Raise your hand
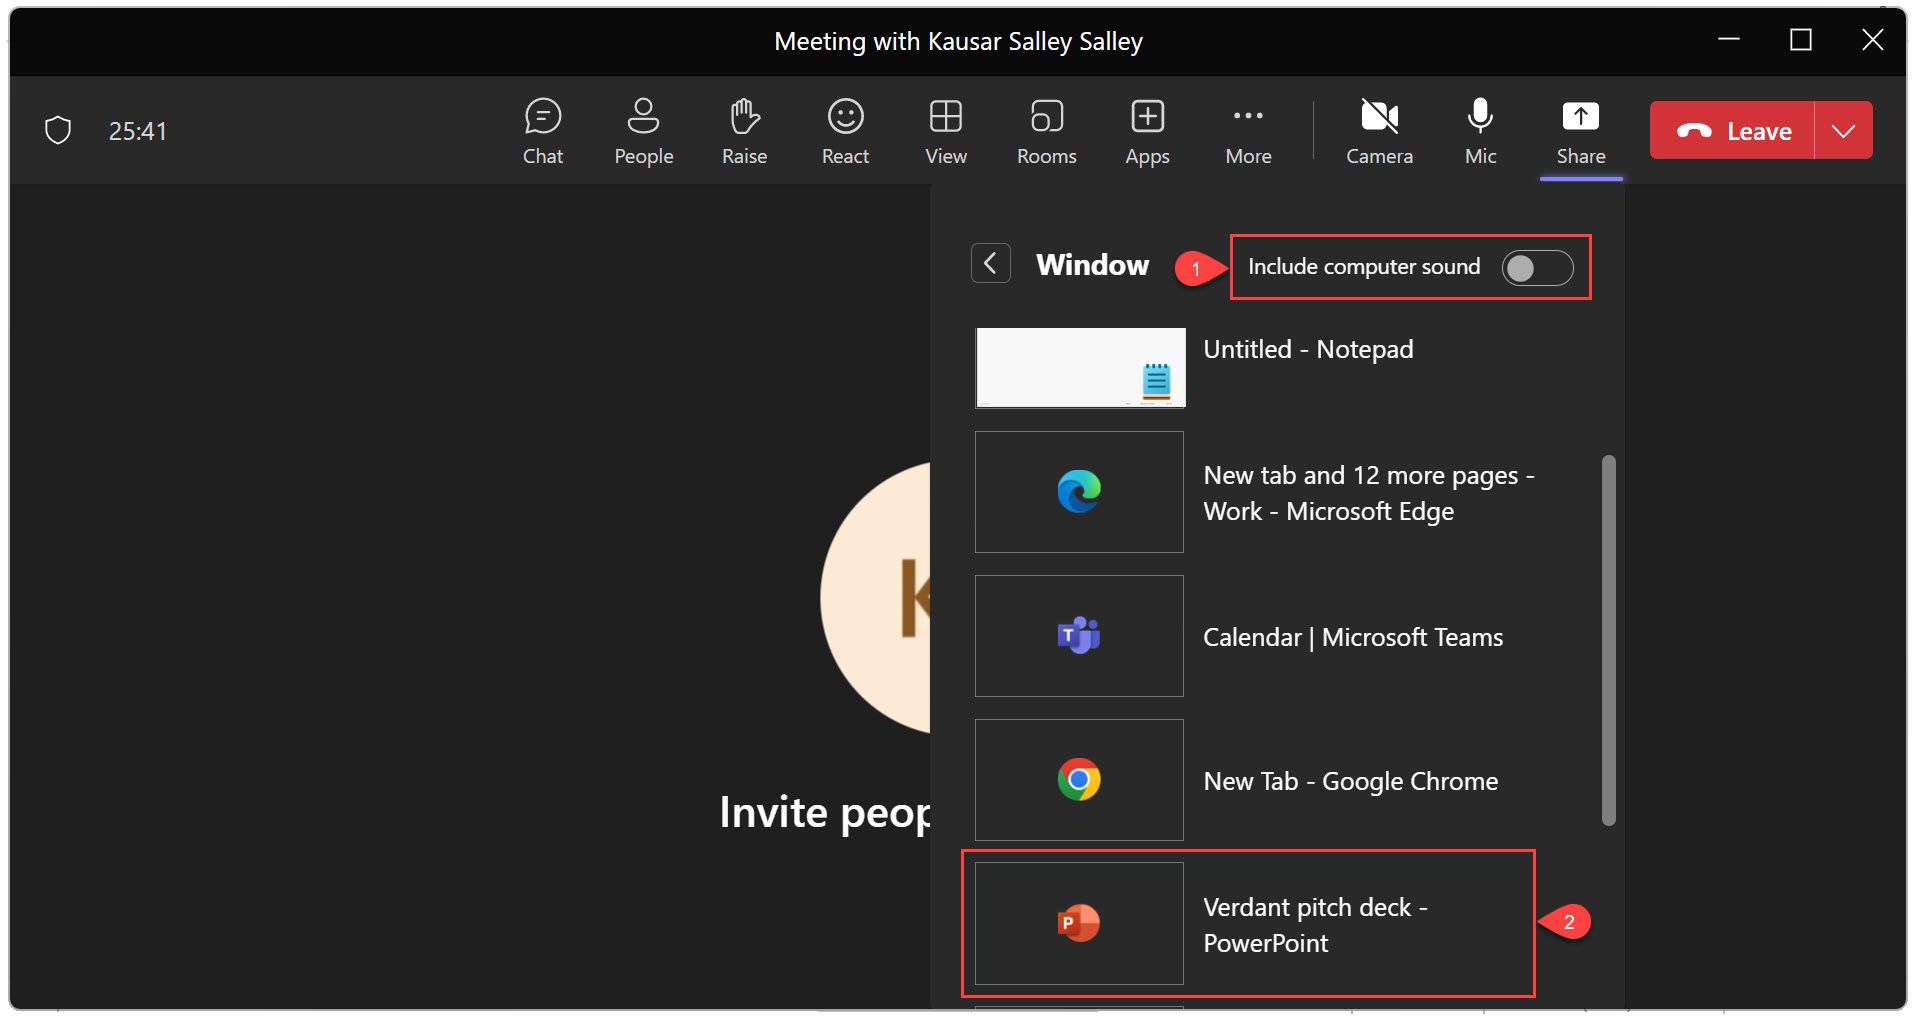The image size is (1915, 1016). (743, 130)
